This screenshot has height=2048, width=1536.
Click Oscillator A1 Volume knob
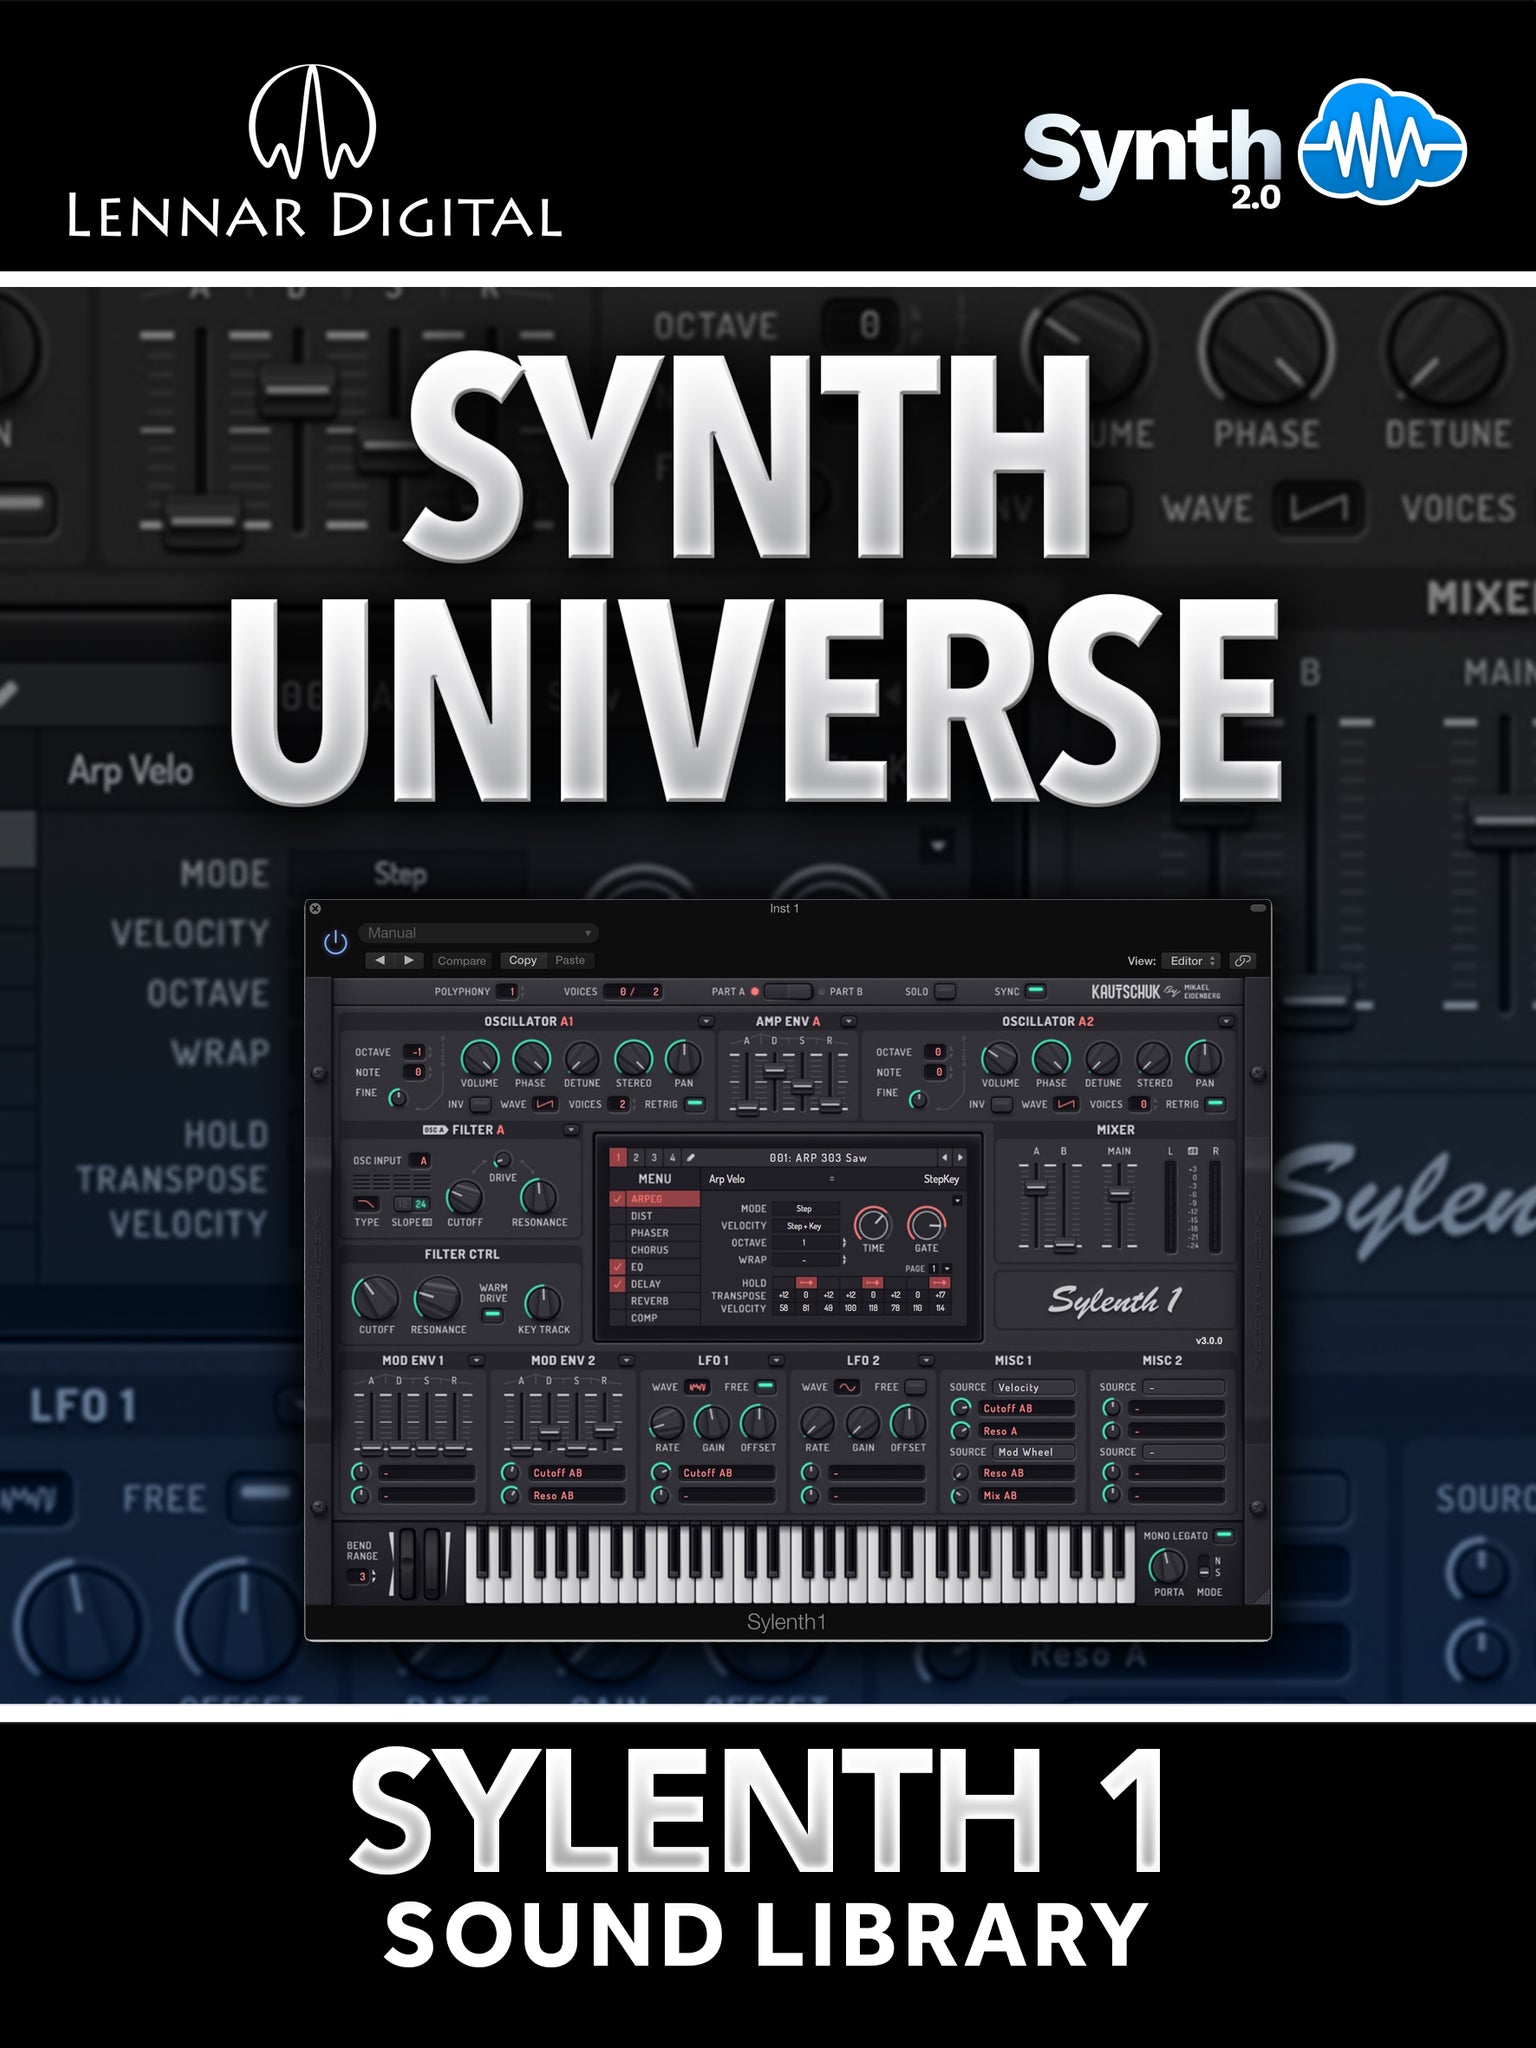pos(479,1058)
